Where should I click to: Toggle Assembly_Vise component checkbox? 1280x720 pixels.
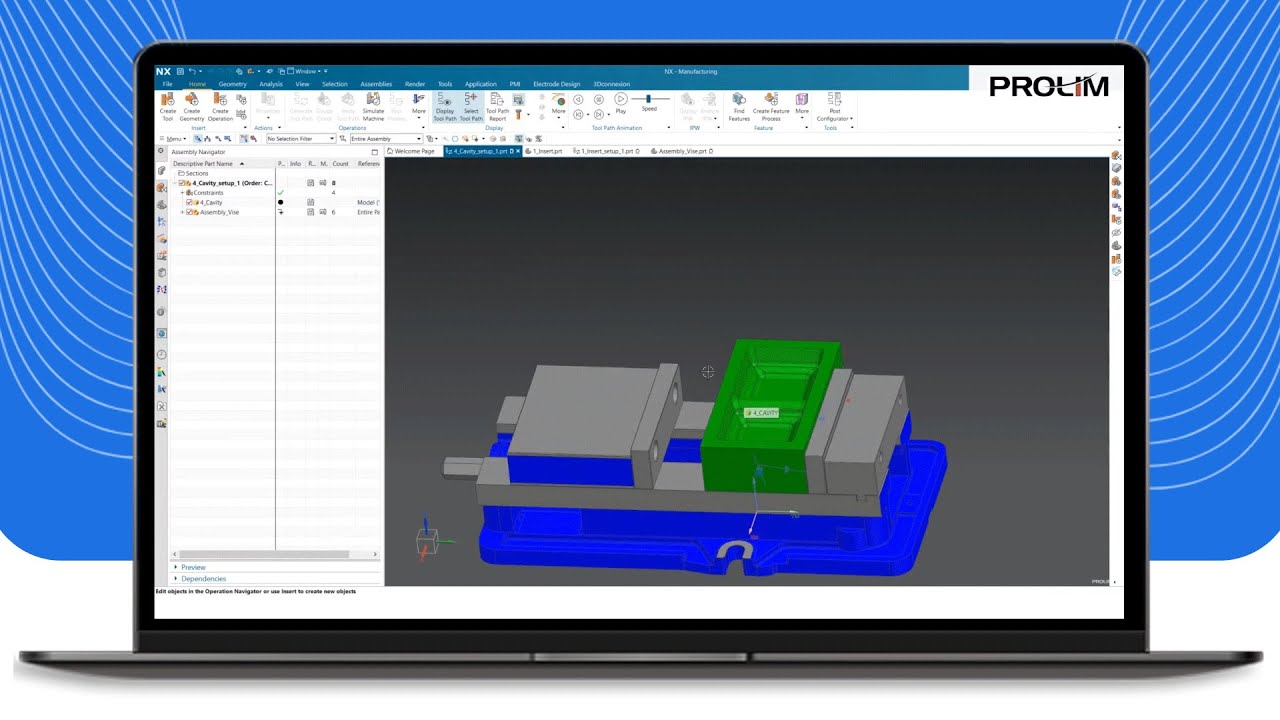pos(189,212)
